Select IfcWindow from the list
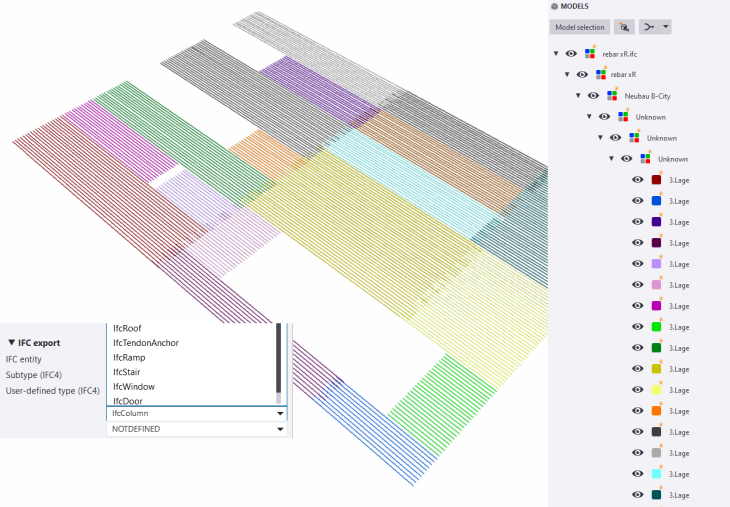This screenshot has width=730, height=507. coord(133,387)
